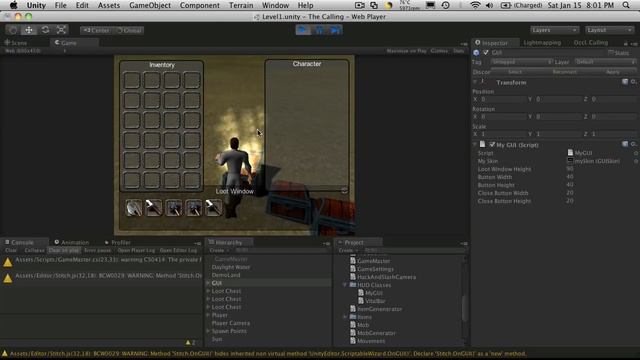Viewport: 640px width, 360px height.
Task: Select the VitalBar script in Project
Action: coord(375,301)
